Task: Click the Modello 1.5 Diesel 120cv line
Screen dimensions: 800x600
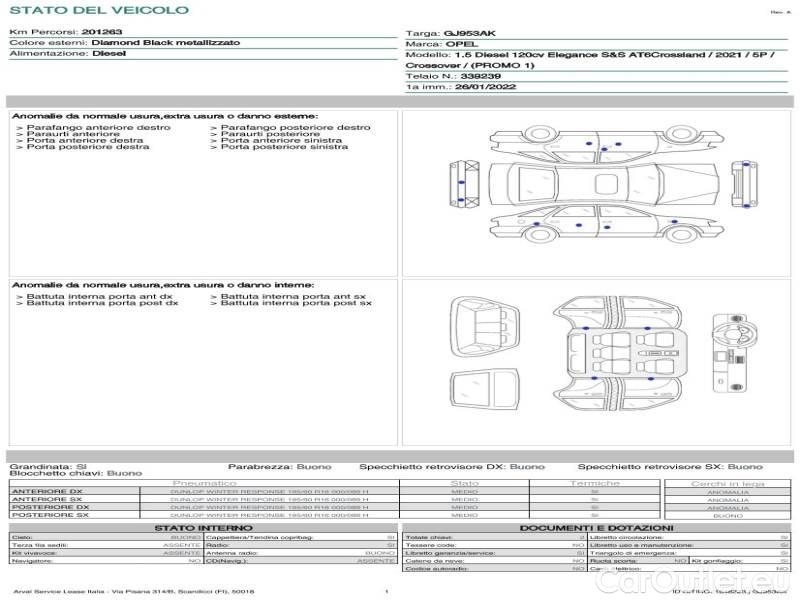Action: click(x=590, y=55)
